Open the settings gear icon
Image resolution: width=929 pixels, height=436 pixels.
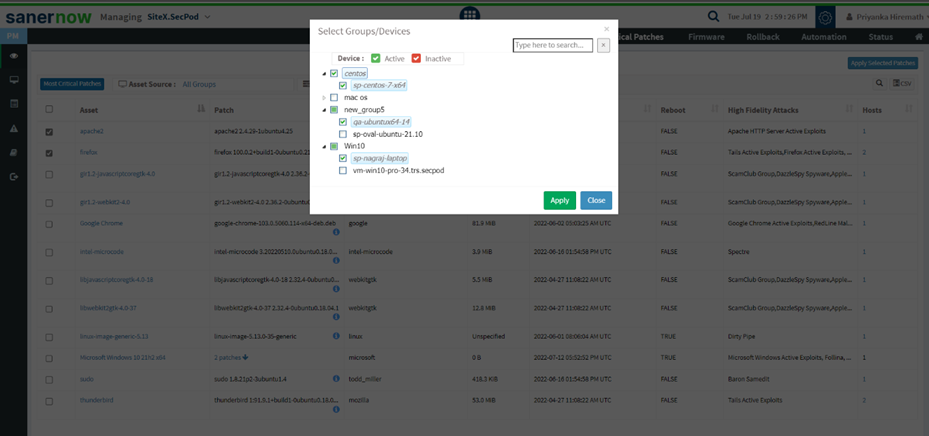pos(825,17)
